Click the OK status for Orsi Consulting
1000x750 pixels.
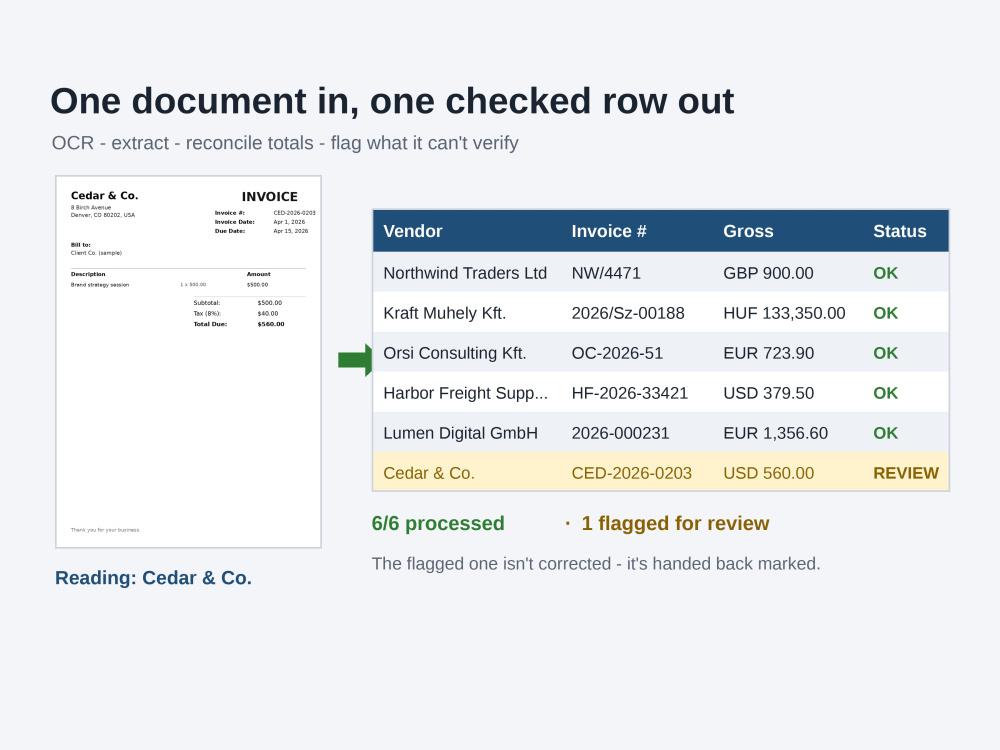click(x=885, y=353)
